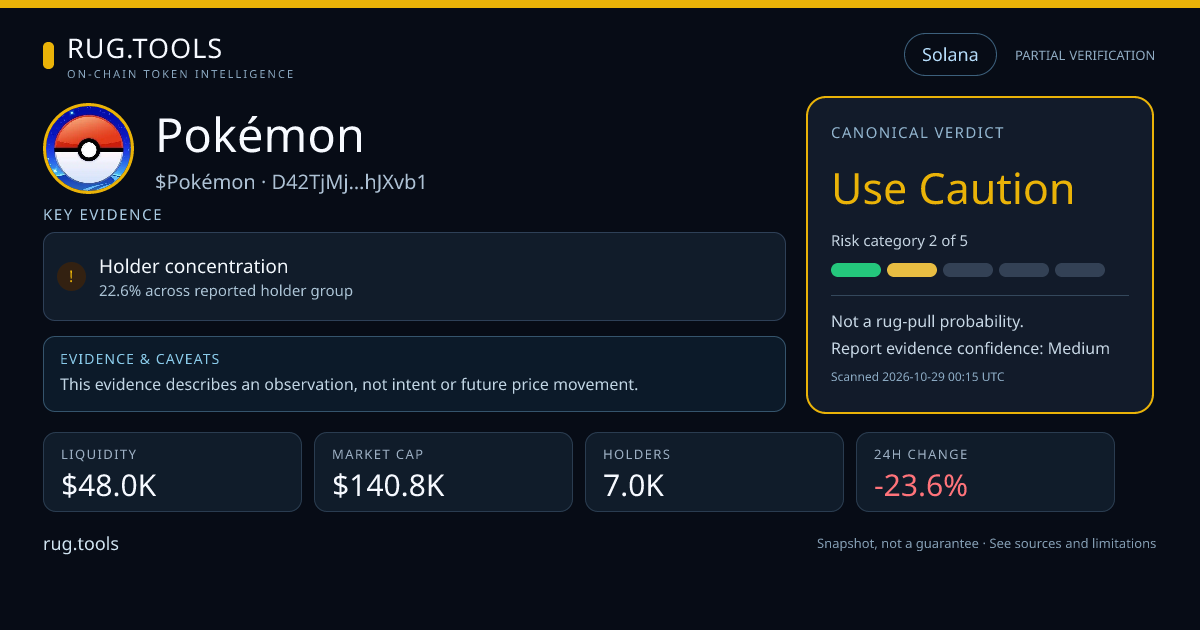Open the Evidence & Caveats panel
This screenshot has height=630, width=1200.
(414, 374)
